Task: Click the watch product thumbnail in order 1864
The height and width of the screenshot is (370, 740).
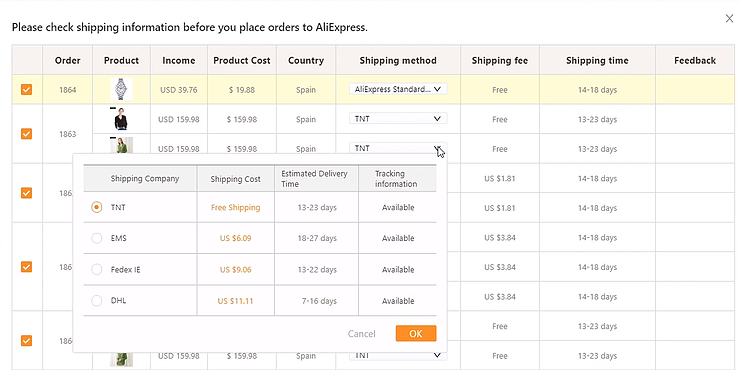Action: pos(121,89)
